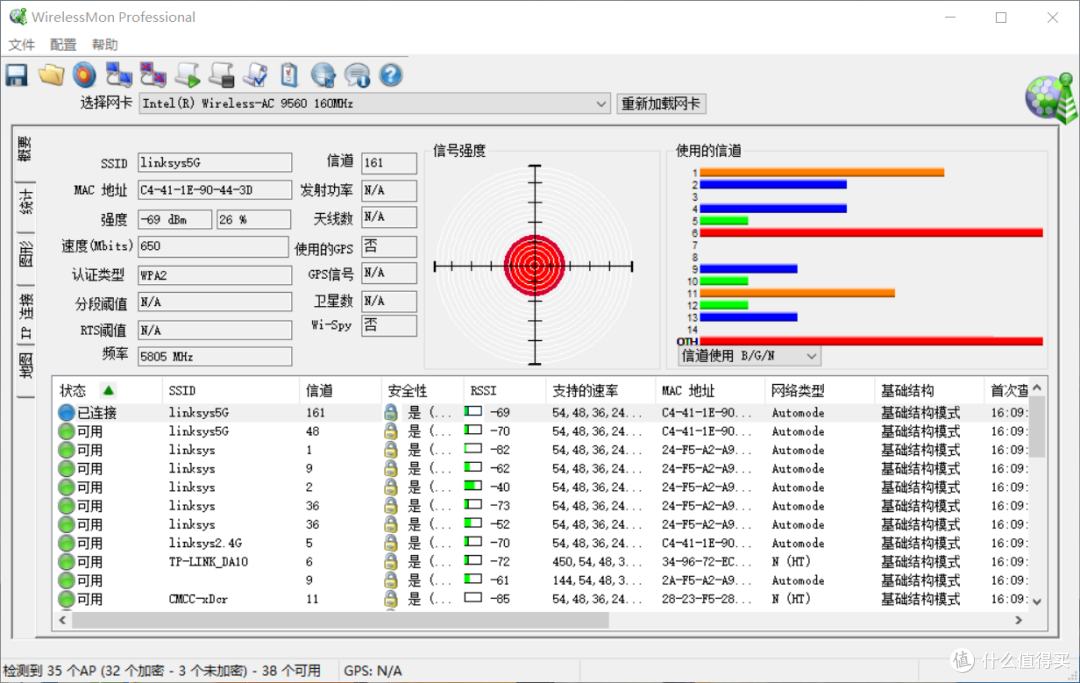Click the red channel 6 usage bar
This screenshot has width=1080, height=683.
871,233
